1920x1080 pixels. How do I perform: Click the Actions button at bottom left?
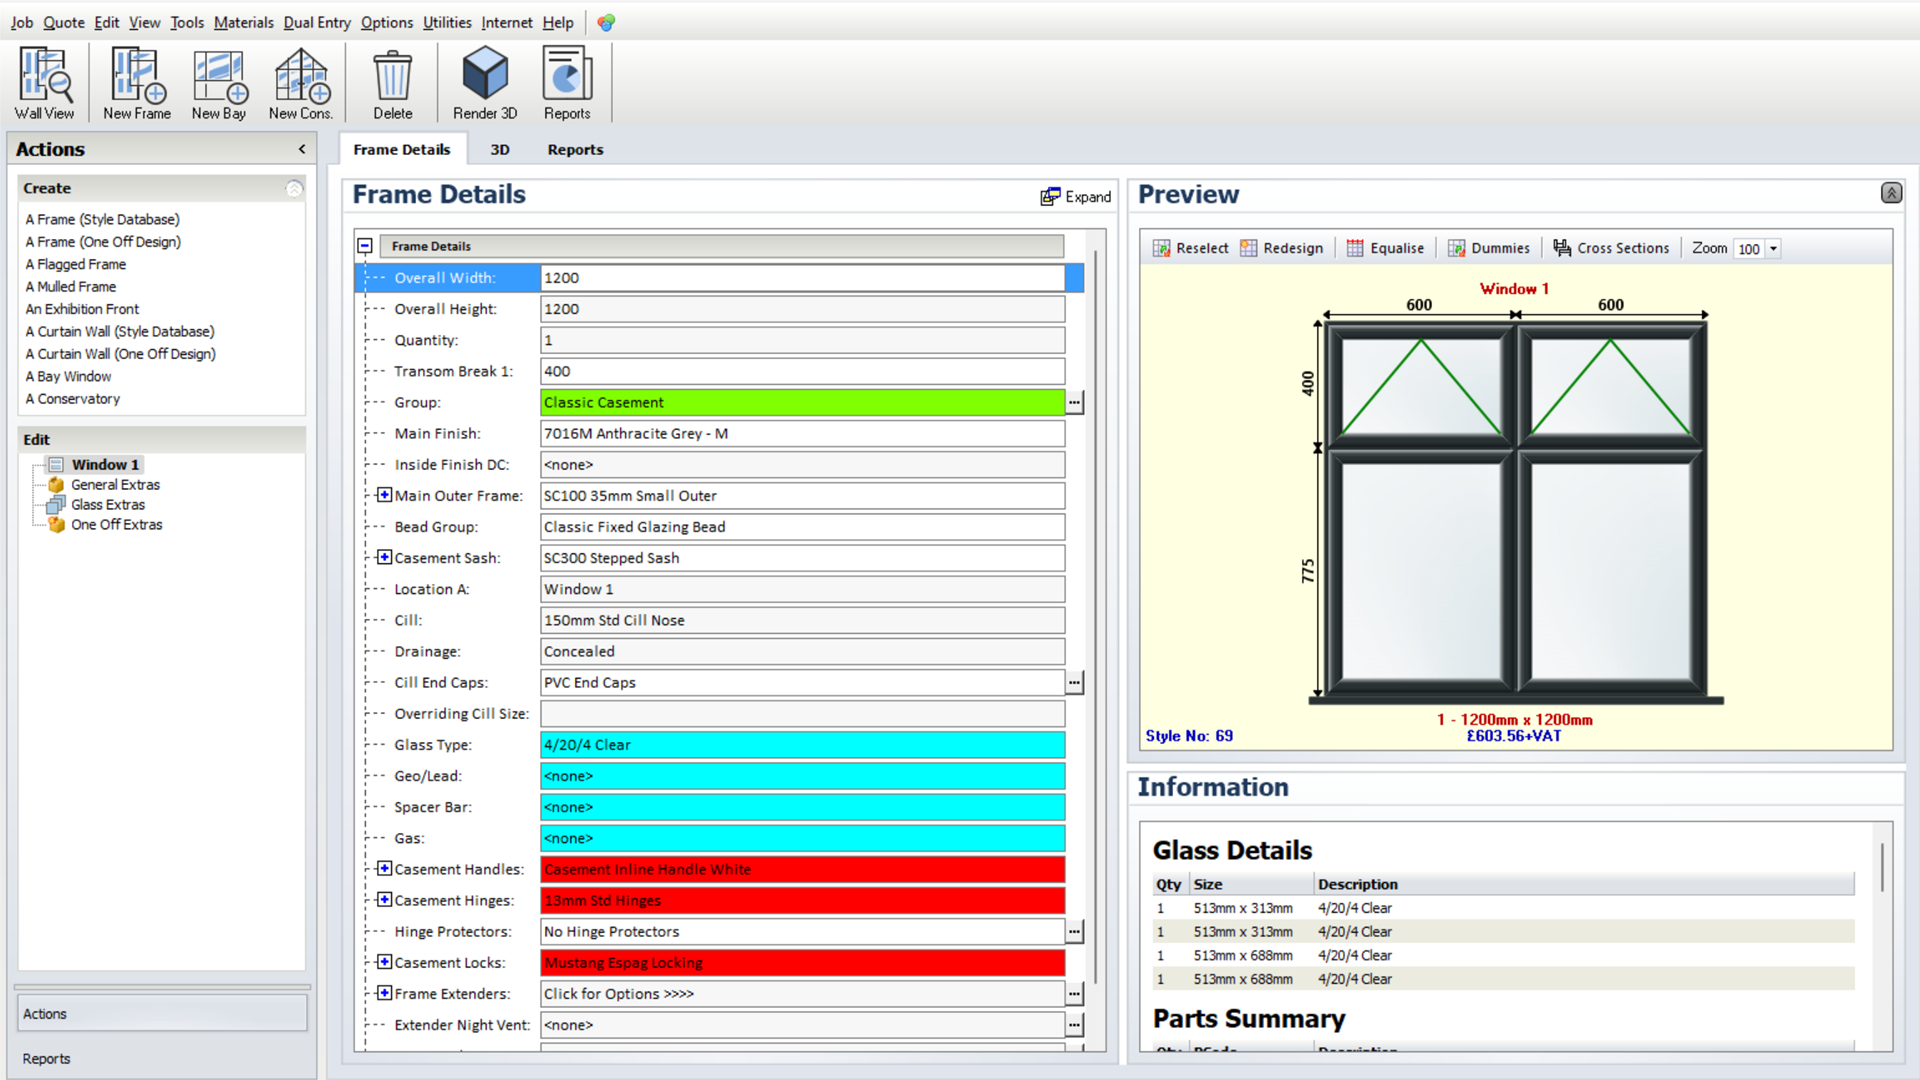(161, 1014)
